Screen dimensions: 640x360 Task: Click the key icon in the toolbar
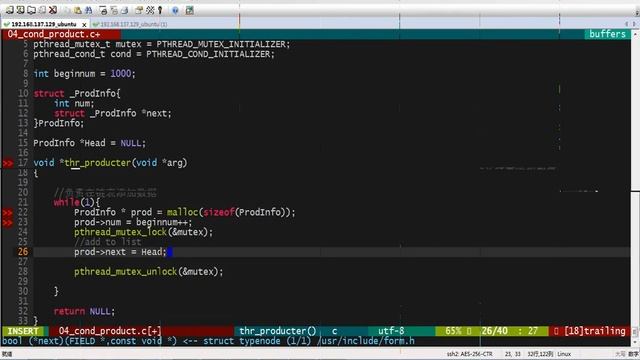point(160,10)
